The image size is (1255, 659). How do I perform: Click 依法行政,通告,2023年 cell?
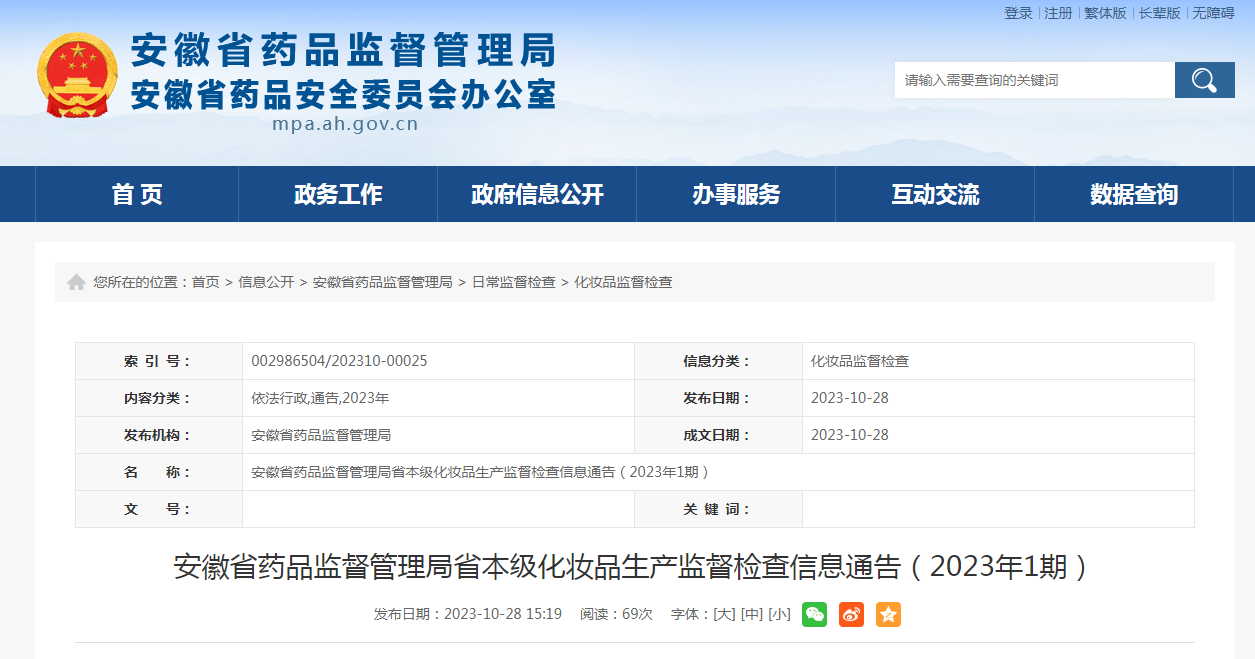click(x=320, y=398)
